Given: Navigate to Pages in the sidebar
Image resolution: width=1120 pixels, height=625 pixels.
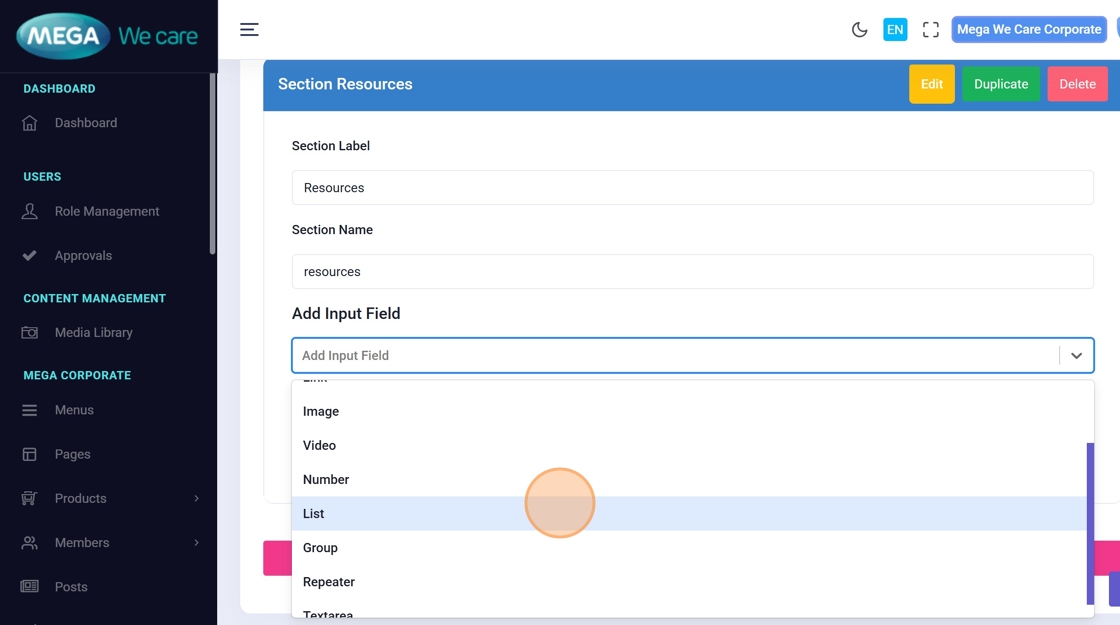Looking at the screenshot, I should point(72,454).
